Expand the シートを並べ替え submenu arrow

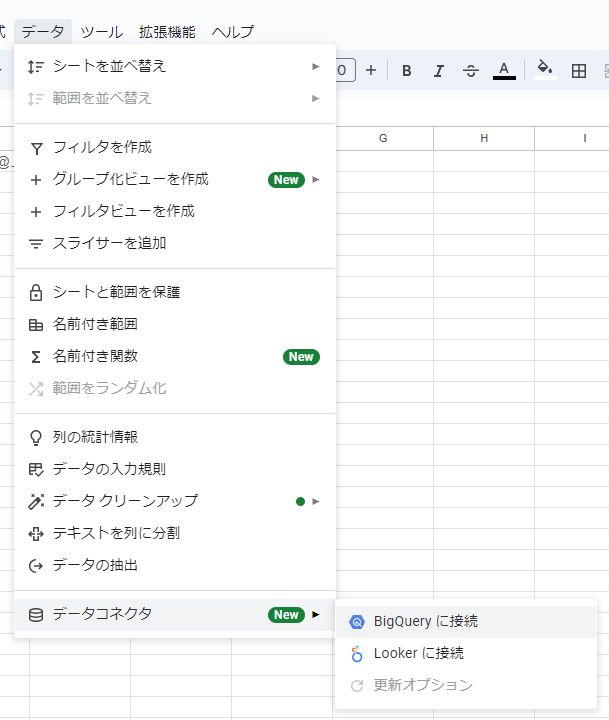(316, 67)
